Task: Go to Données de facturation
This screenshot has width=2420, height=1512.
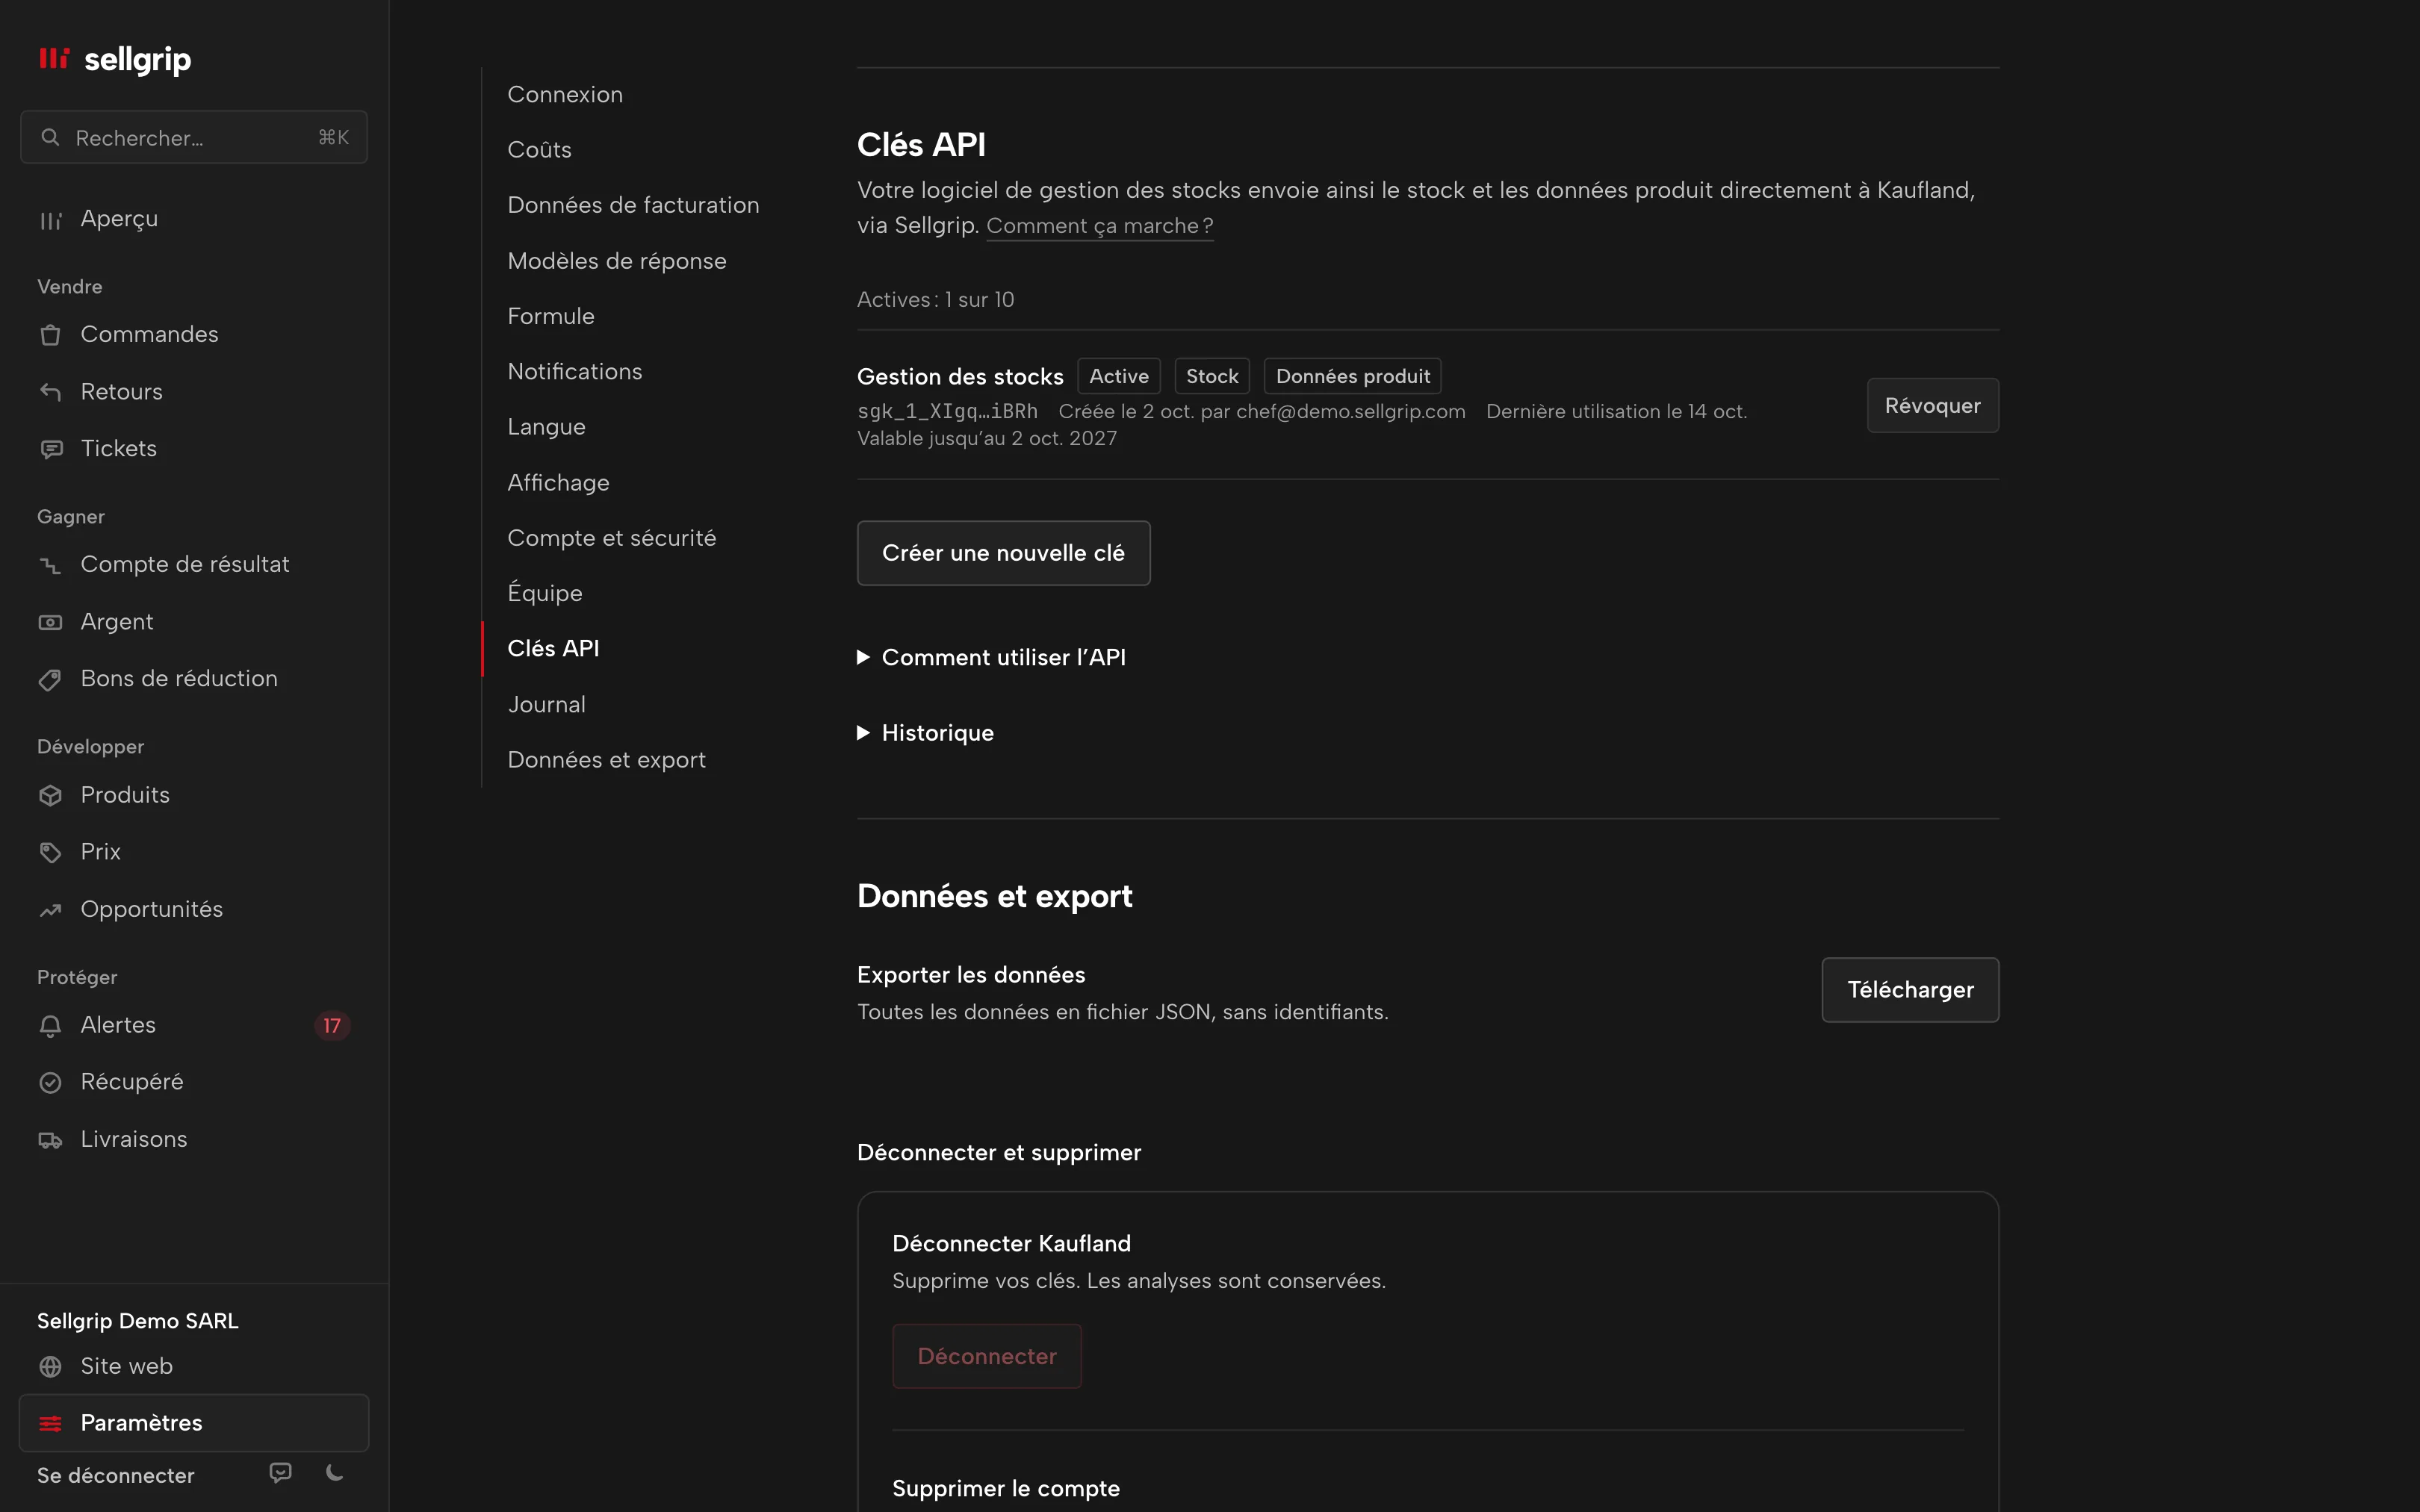Action: click(x=633, y=205)
